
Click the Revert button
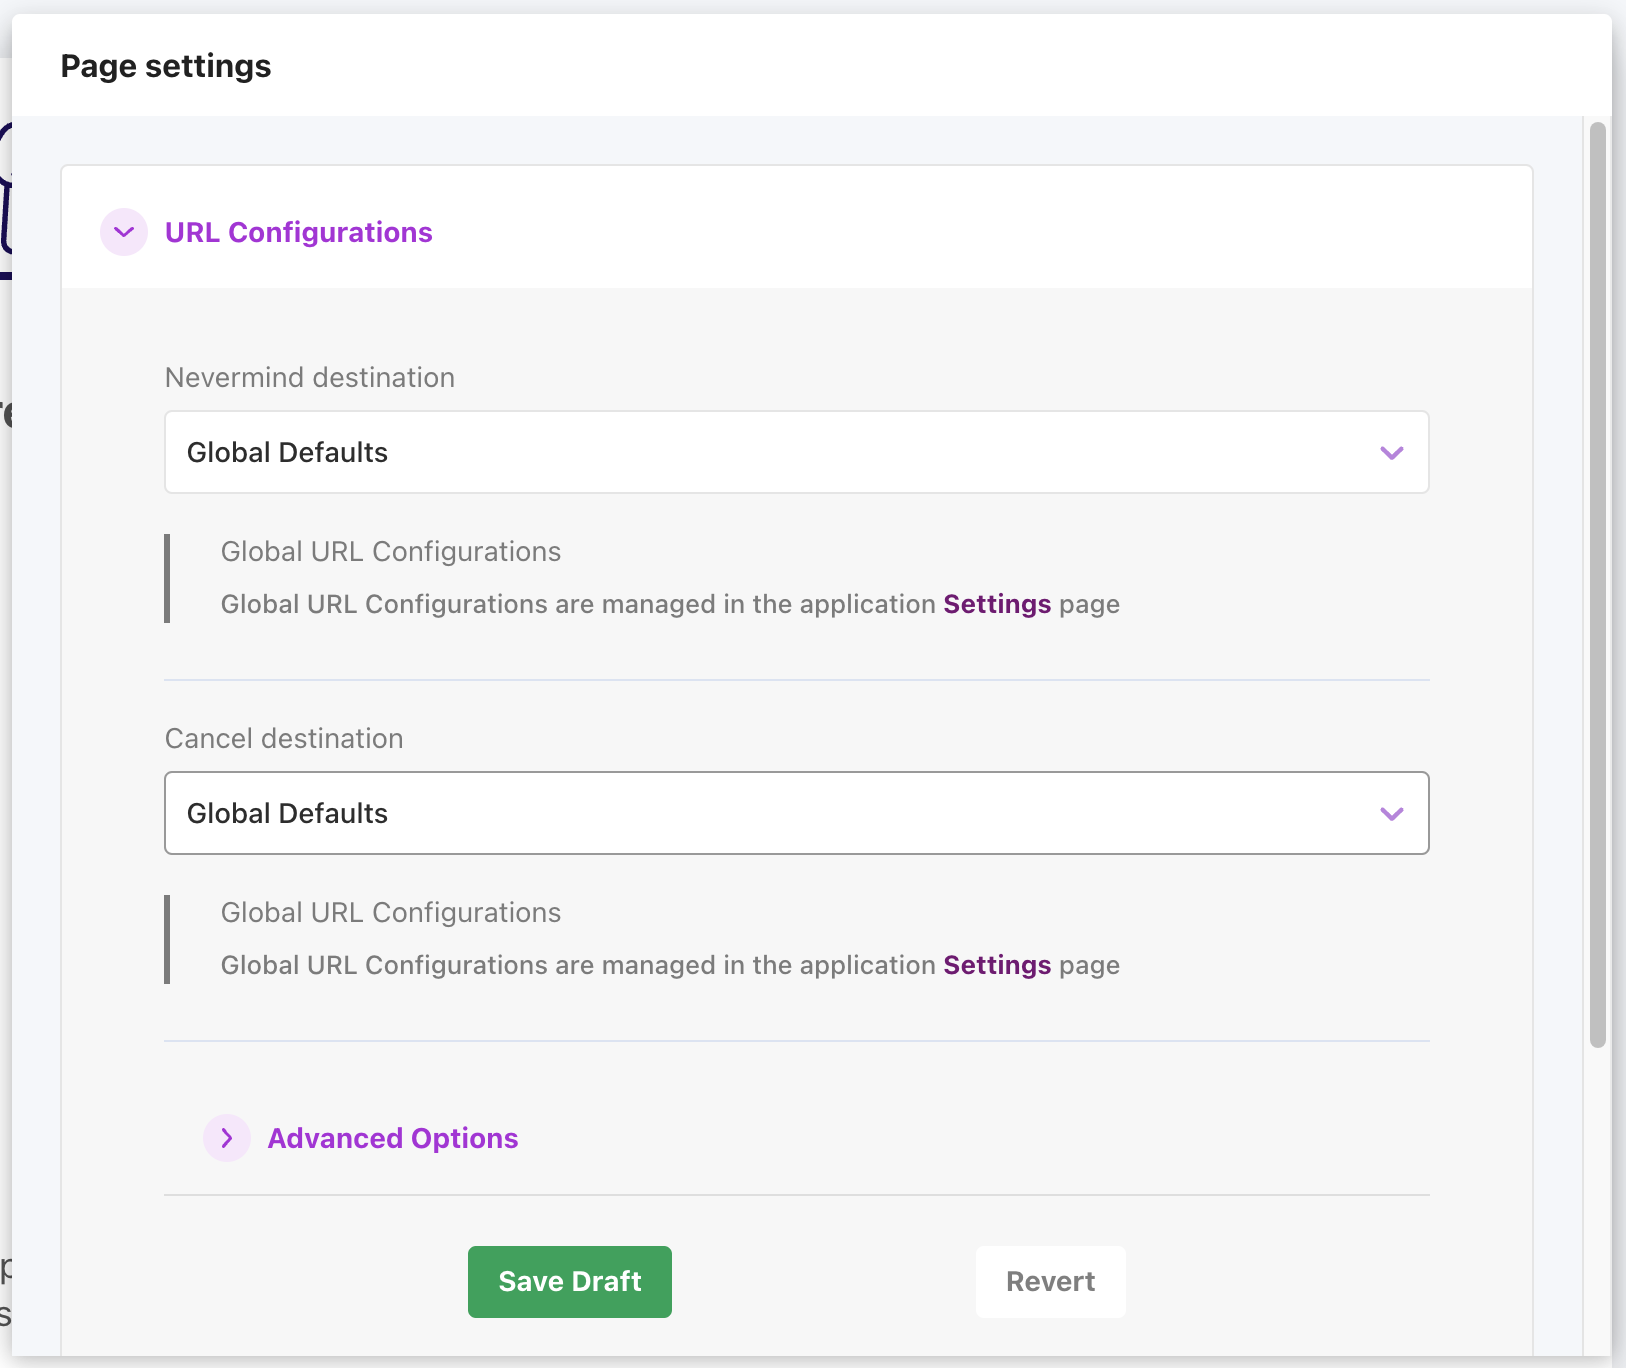(x=1050, y=1281)
